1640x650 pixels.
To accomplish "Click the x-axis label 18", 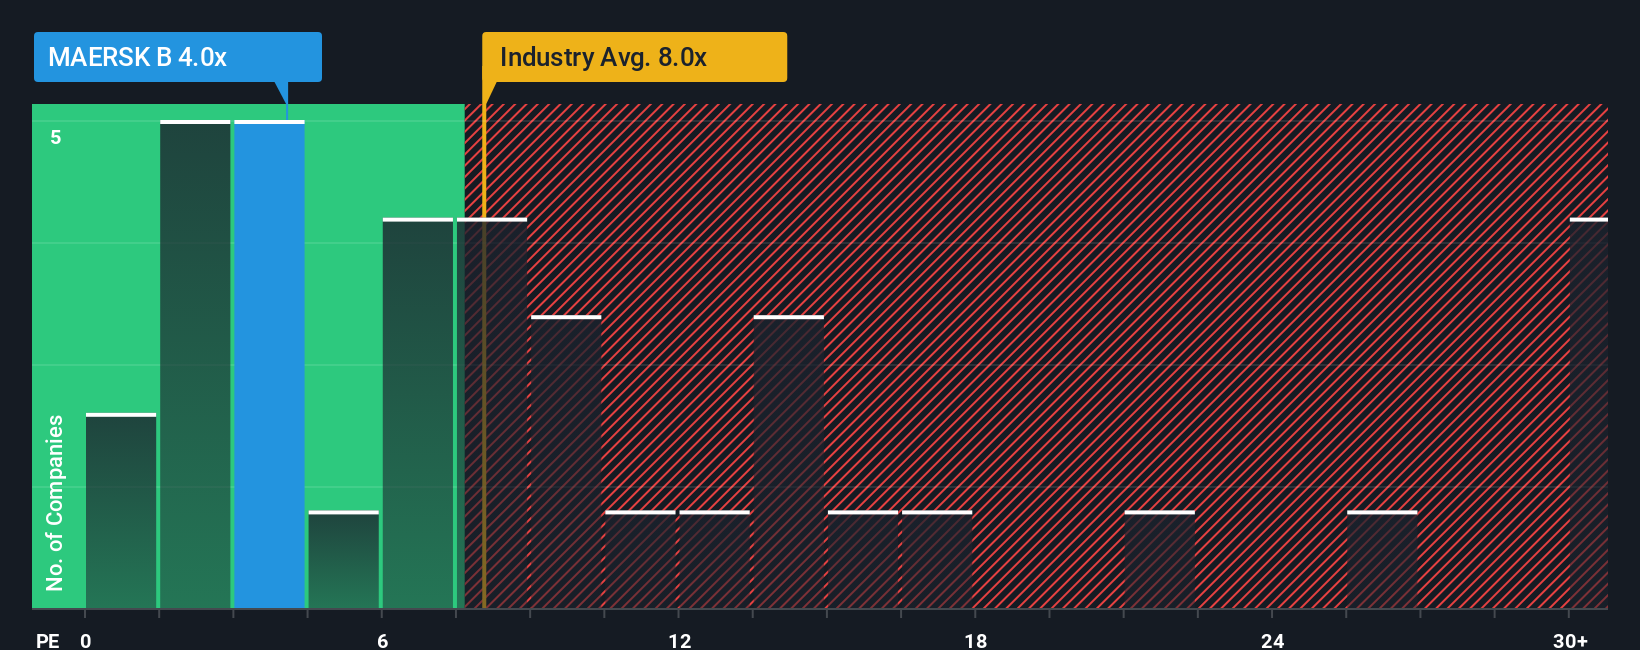I will [975, 640].
